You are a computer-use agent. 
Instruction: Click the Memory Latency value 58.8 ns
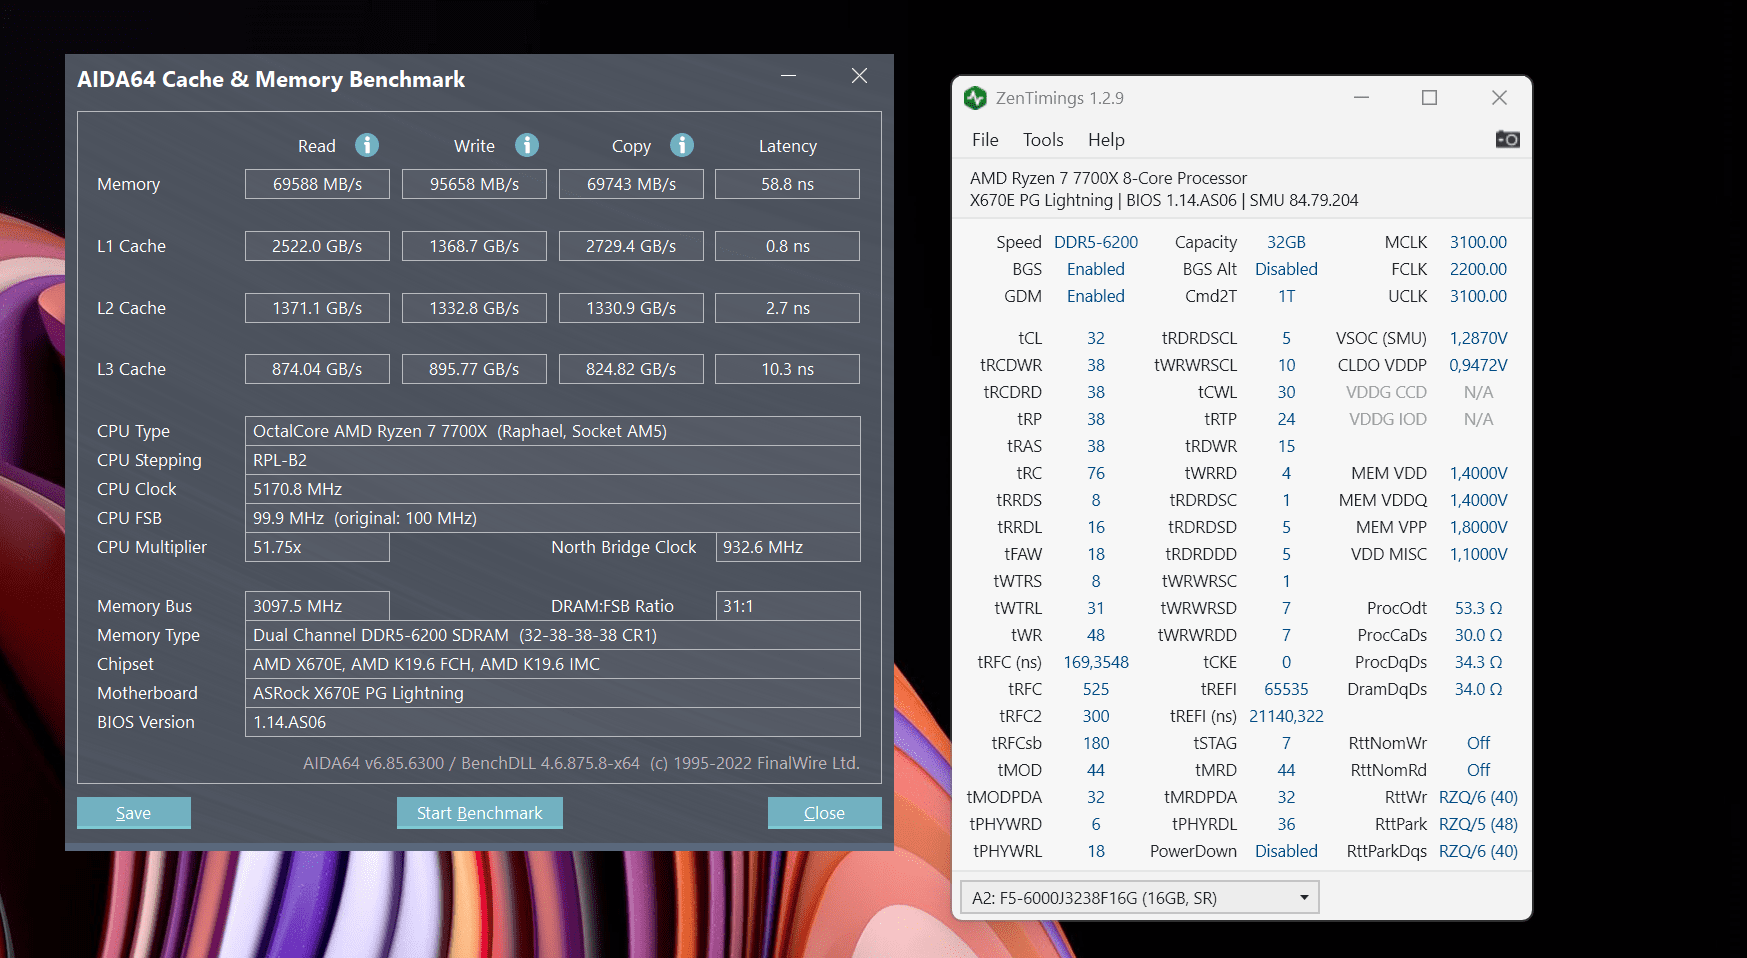pyautogui.click(x=788, y=184)
